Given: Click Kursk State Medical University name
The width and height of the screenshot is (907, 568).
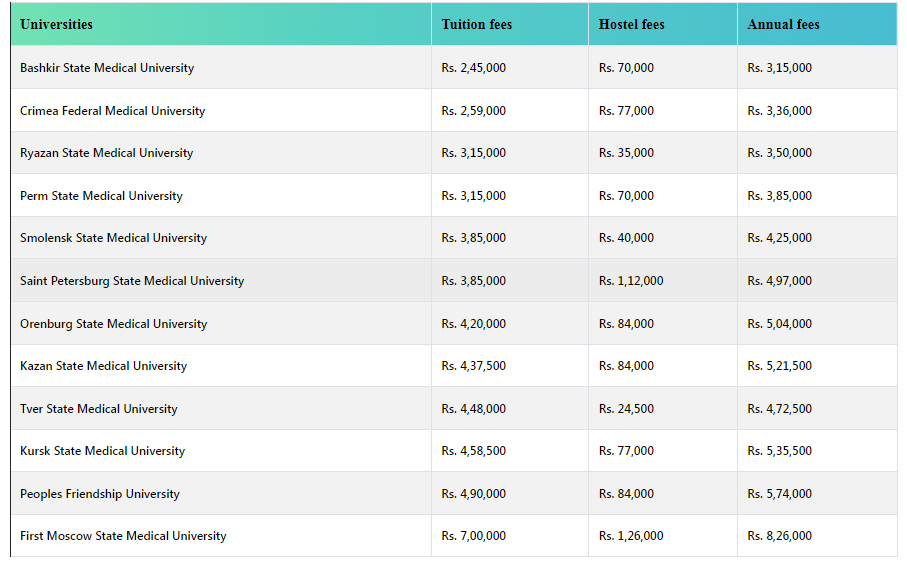Looking at the screenshot, I should click(x=102, y=451).
